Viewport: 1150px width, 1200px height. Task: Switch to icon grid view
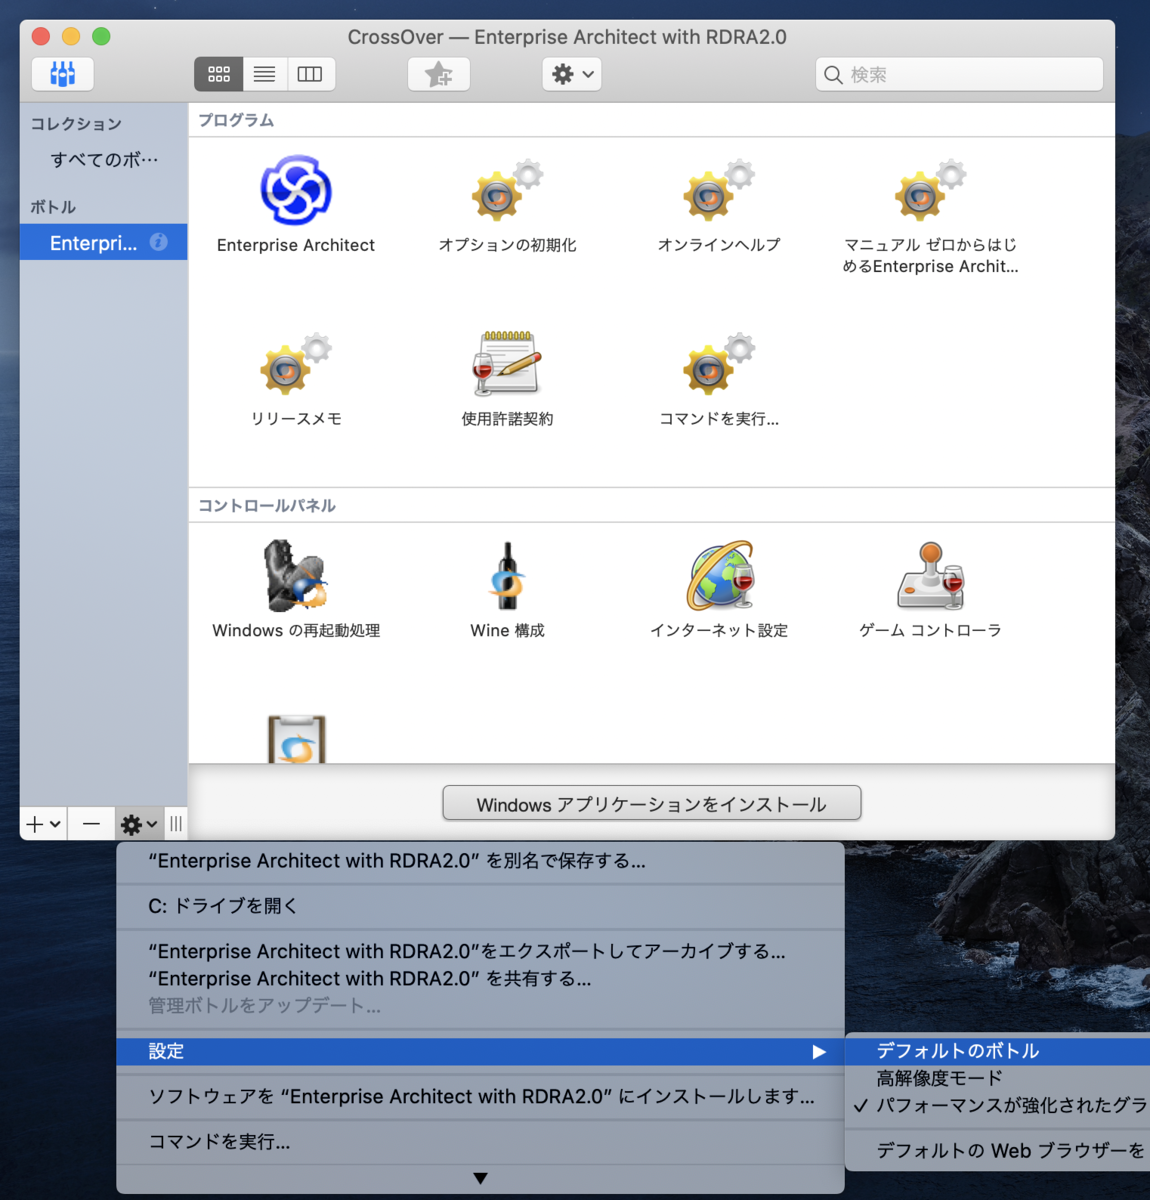pyautogui.click(x=218, y=74)
